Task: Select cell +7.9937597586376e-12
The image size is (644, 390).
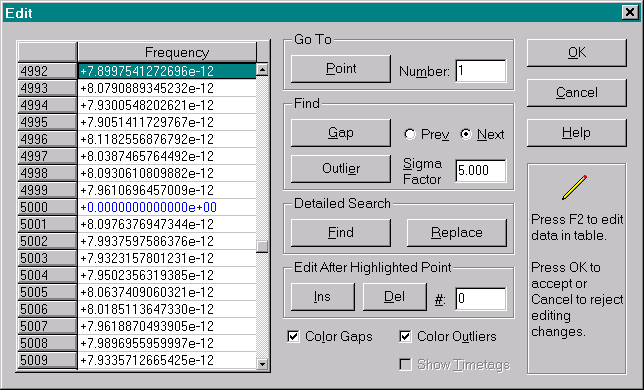Action: point(167,241)
